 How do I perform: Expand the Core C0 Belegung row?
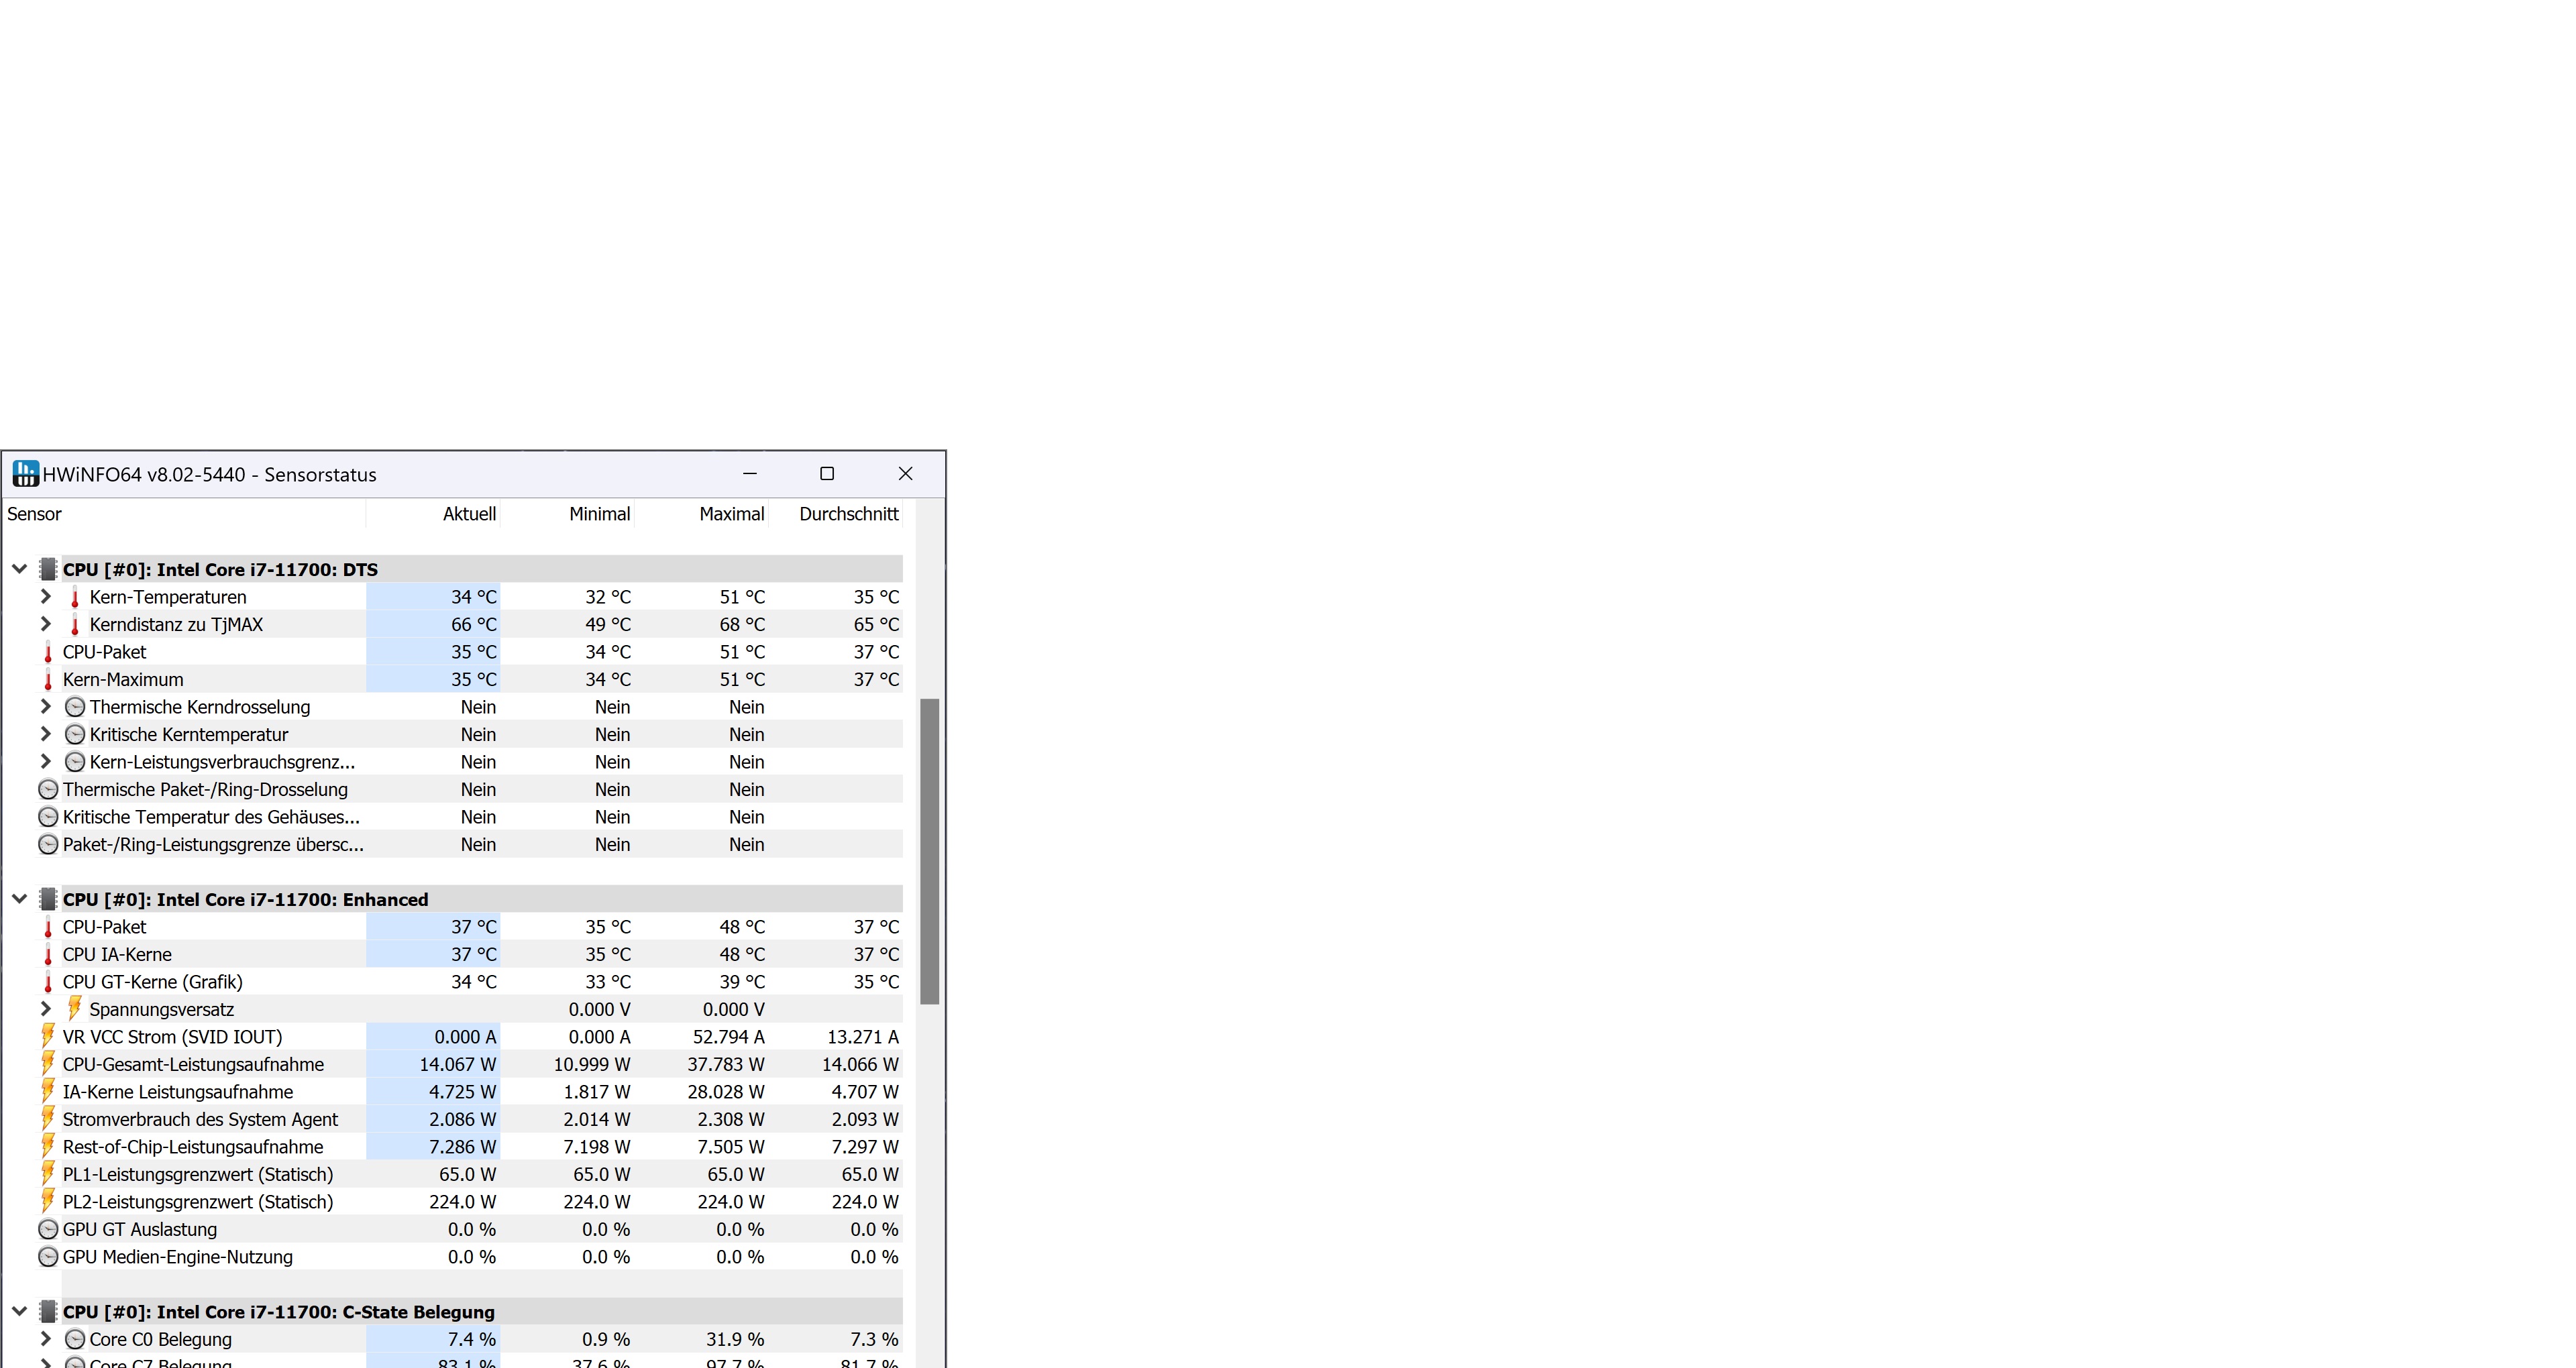coord(45,1339)
